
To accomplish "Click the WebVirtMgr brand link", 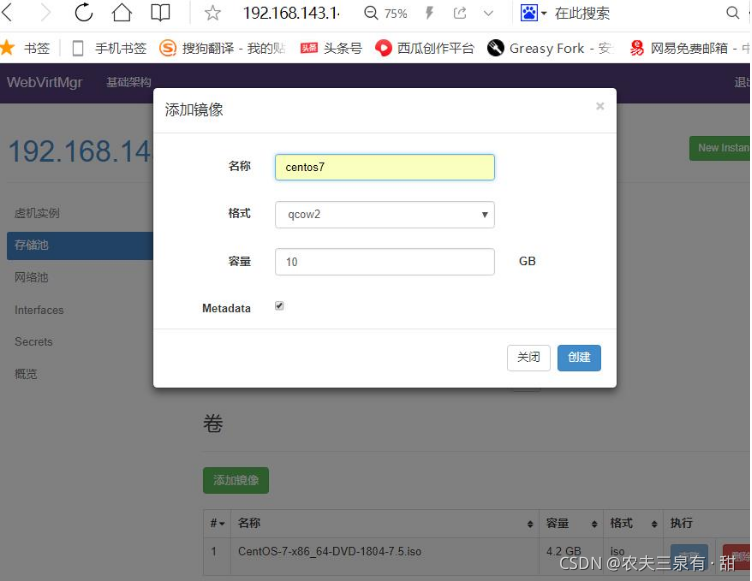I will (45, 82).
